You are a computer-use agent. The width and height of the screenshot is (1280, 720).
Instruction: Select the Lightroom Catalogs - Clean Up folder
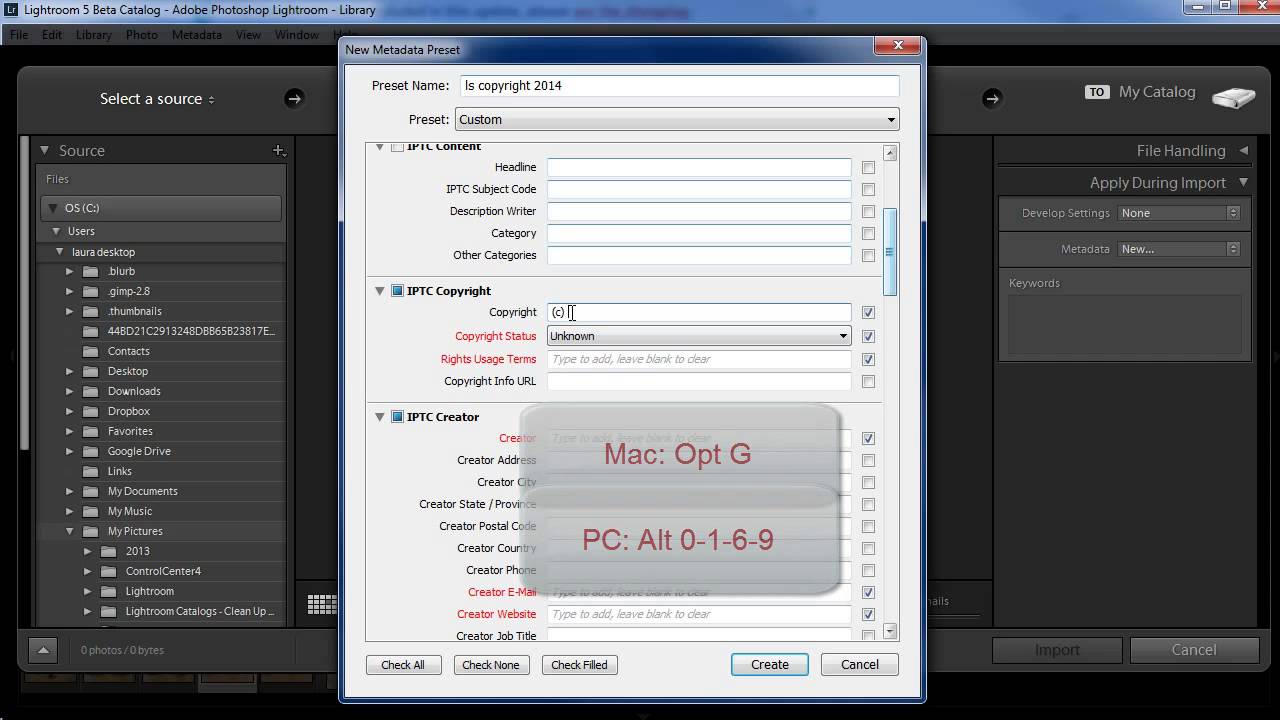click(200, 611)
